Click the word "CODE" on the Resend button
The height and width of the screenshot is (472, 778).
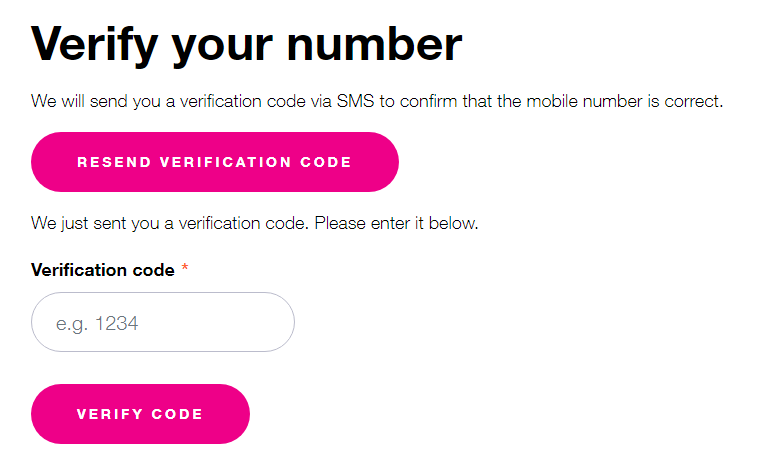click(326, 162)
